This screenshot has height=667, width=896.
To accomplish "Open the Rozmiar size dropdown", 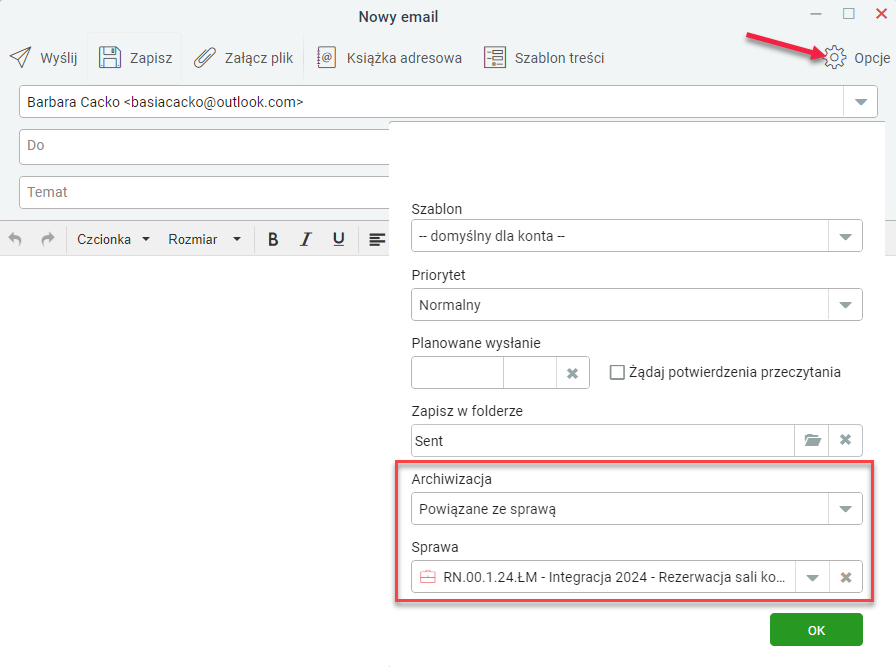I will [204, 239].
